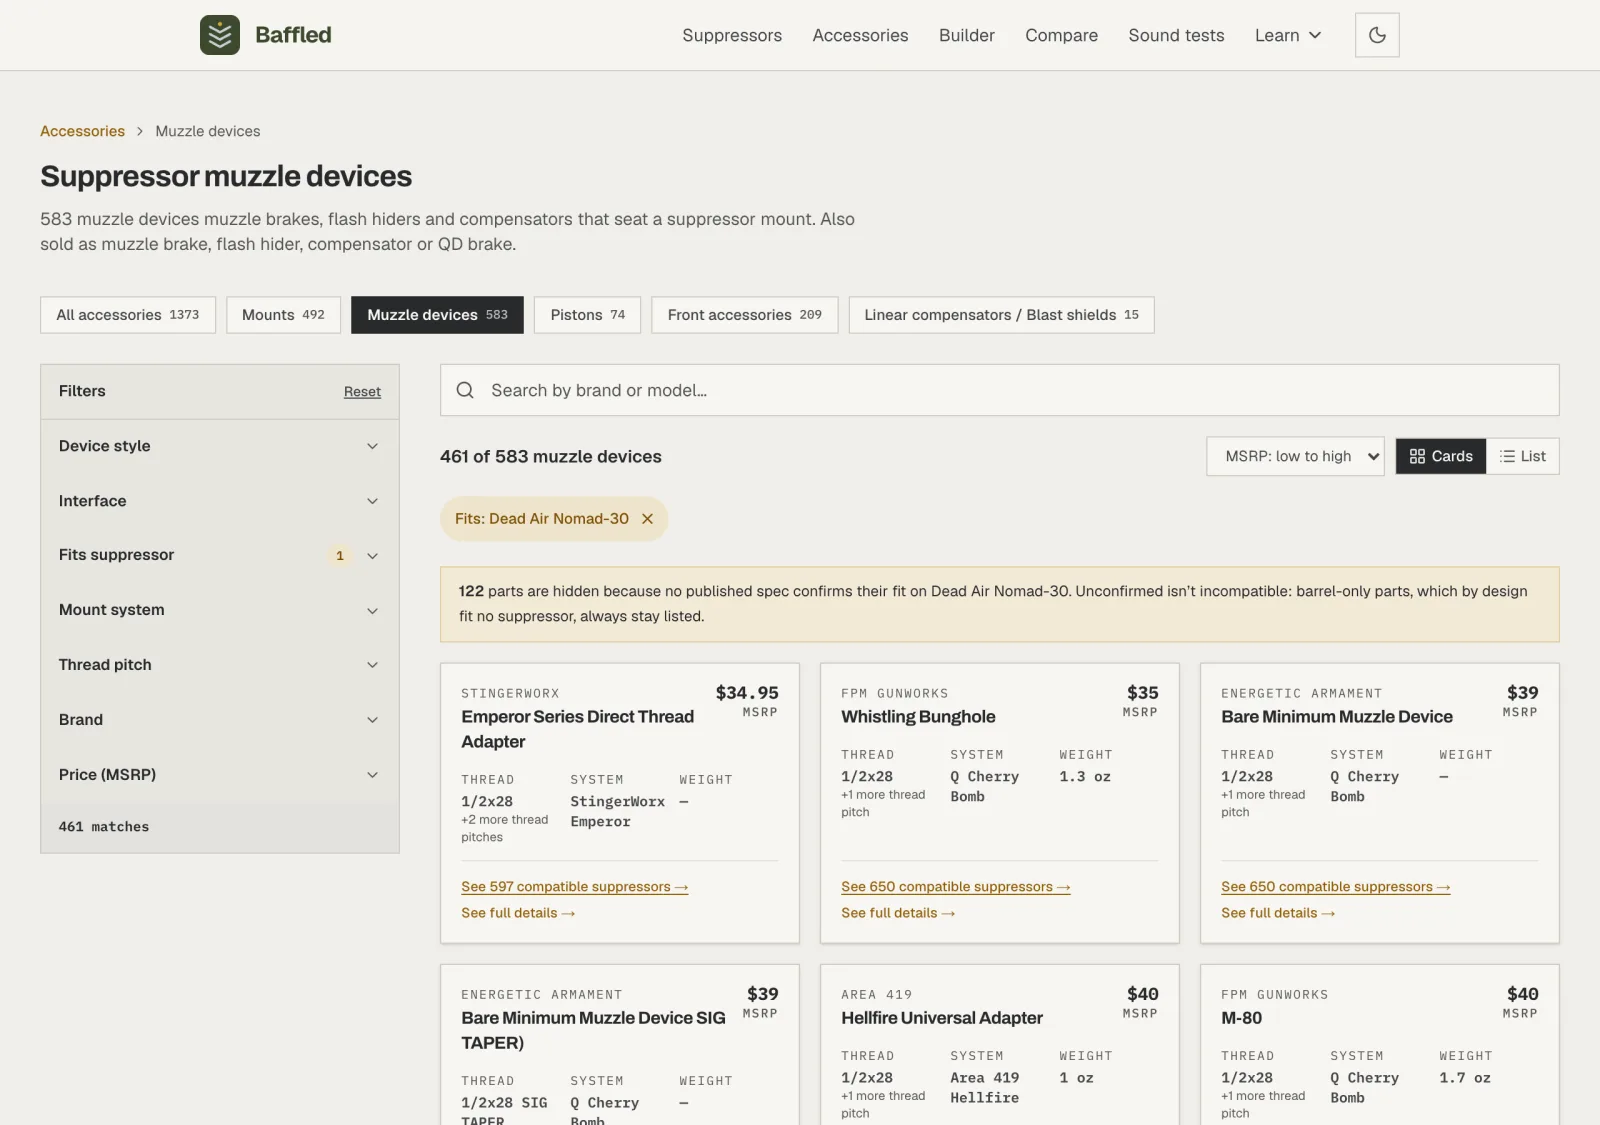This screenshot has width=1600, height=1125.
Task: Click the Baffled logo icon
Action: coord(220,35)
